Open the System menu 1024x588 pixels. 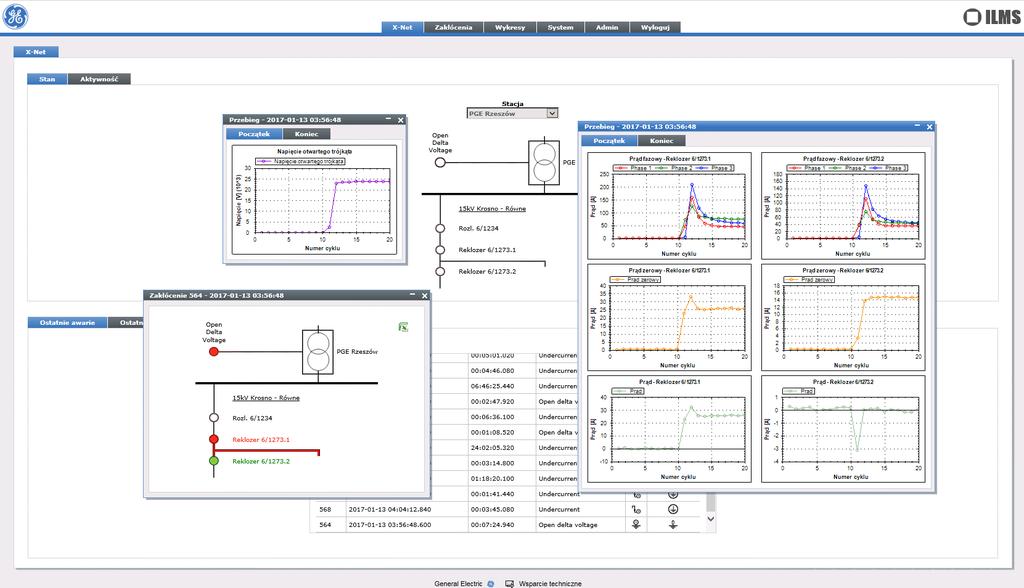pyautogui.click(x=560, y=27)
